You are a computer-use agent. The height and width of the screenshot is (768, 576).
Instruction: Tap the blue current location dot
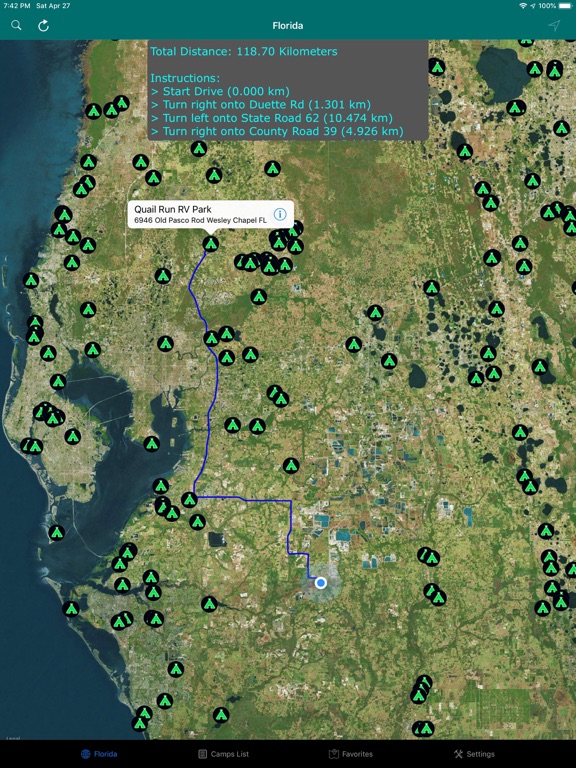(x=321, y=582)
